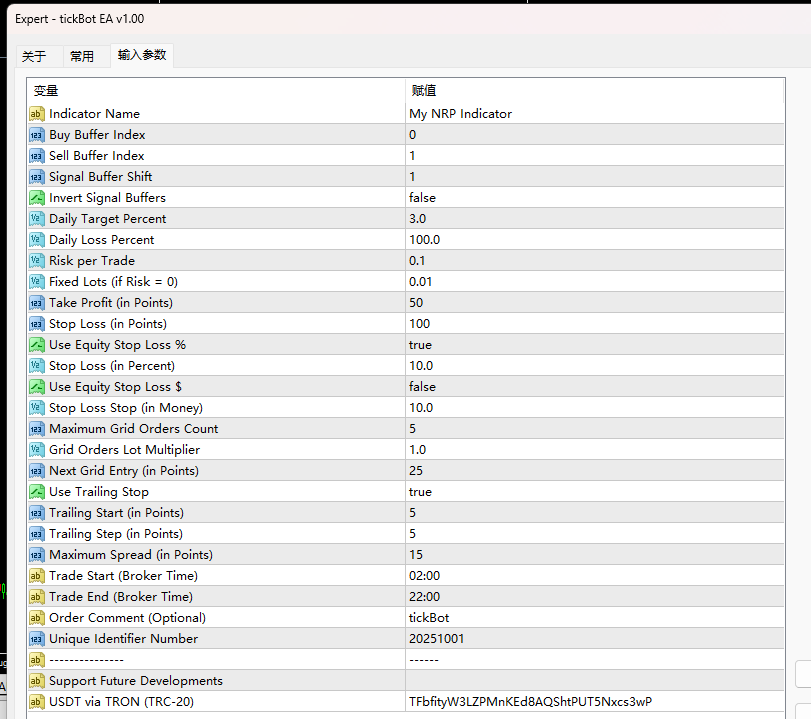Click the string icon beside USDT via TRON
Viewport: 811px width, 719px height.
[x=36, y=702]
